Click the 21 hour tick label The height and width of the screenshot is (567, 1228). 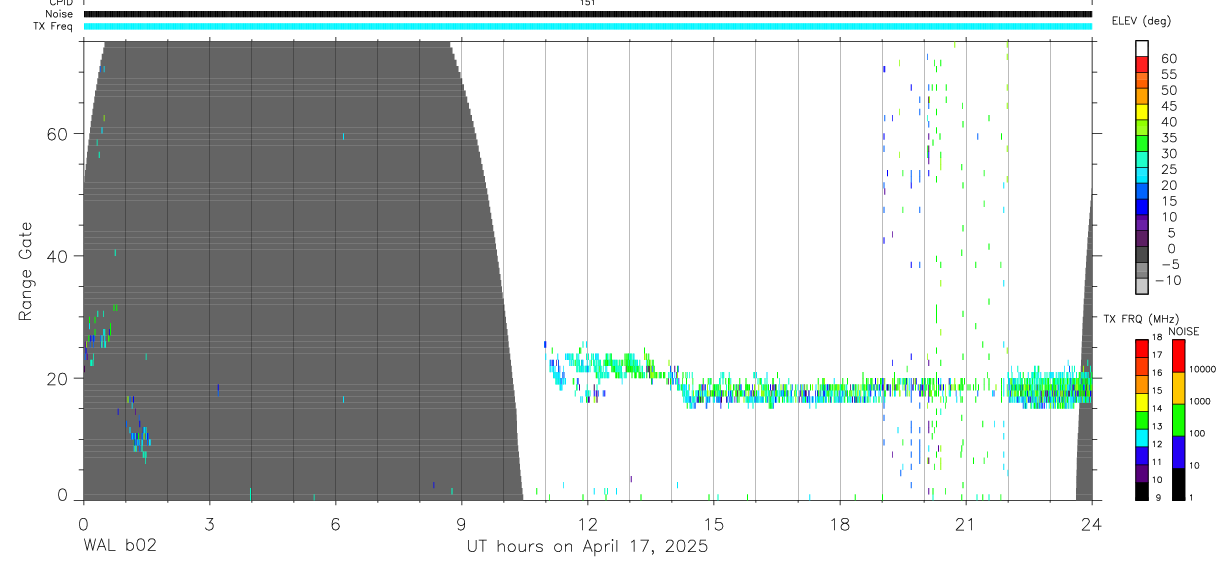tap(965, 522)
